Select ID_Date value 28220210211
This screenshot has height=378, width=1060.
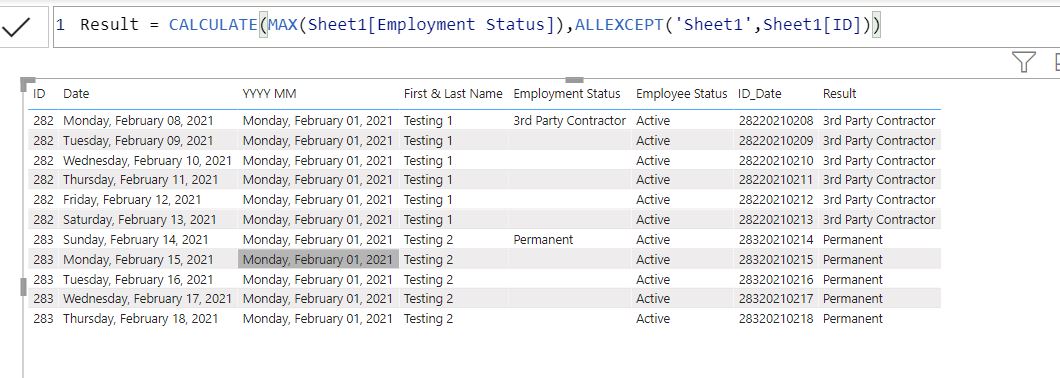coord(776,180)
